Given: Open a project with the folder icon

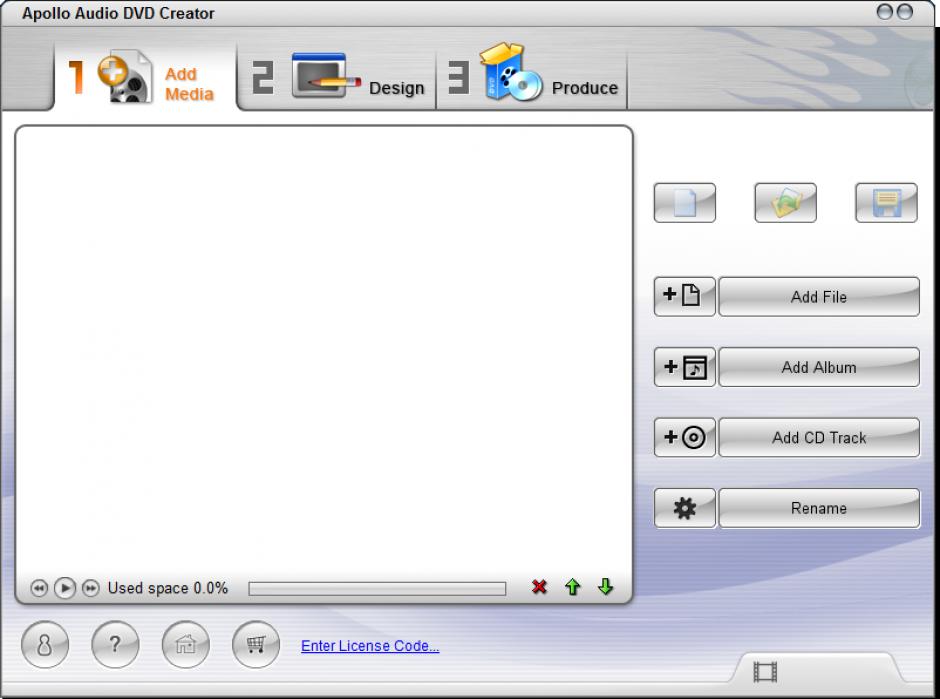Looking at the screenshot, I should point(785,203).
